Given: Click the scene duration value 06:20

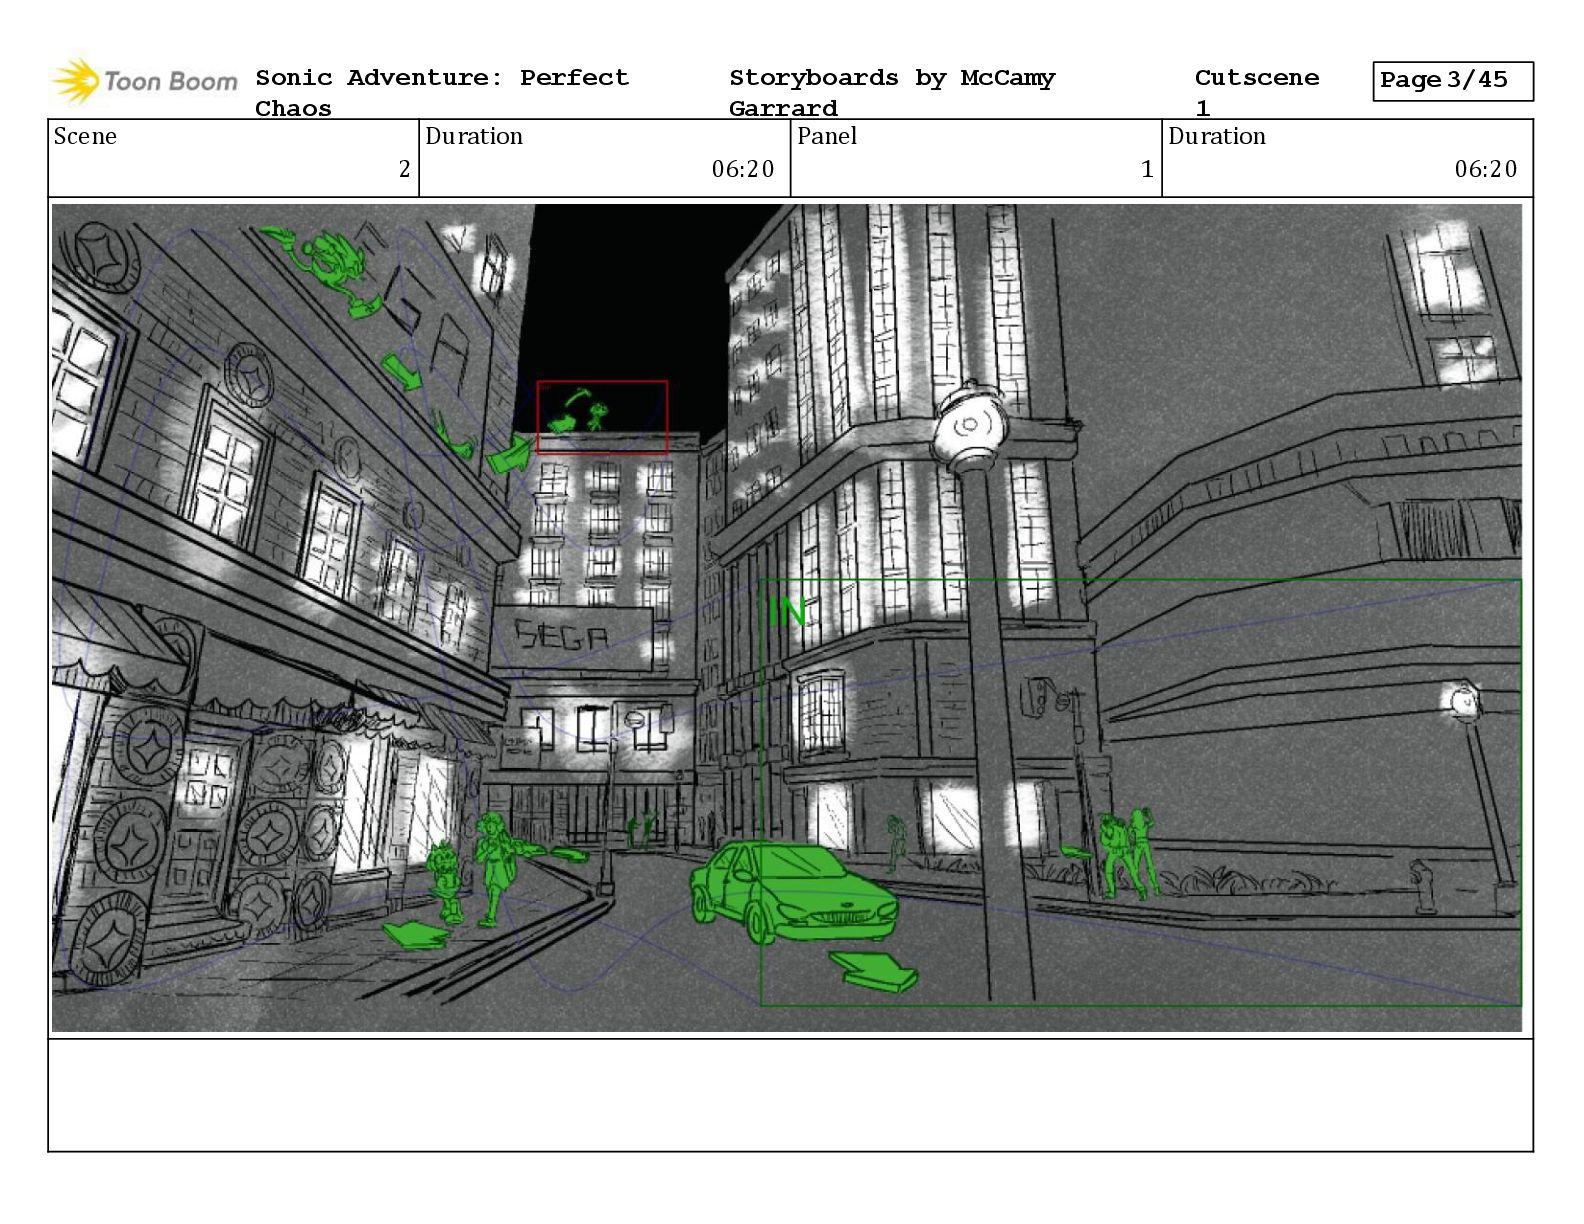Looking at the screenshot, I should (x=743, y=169).
